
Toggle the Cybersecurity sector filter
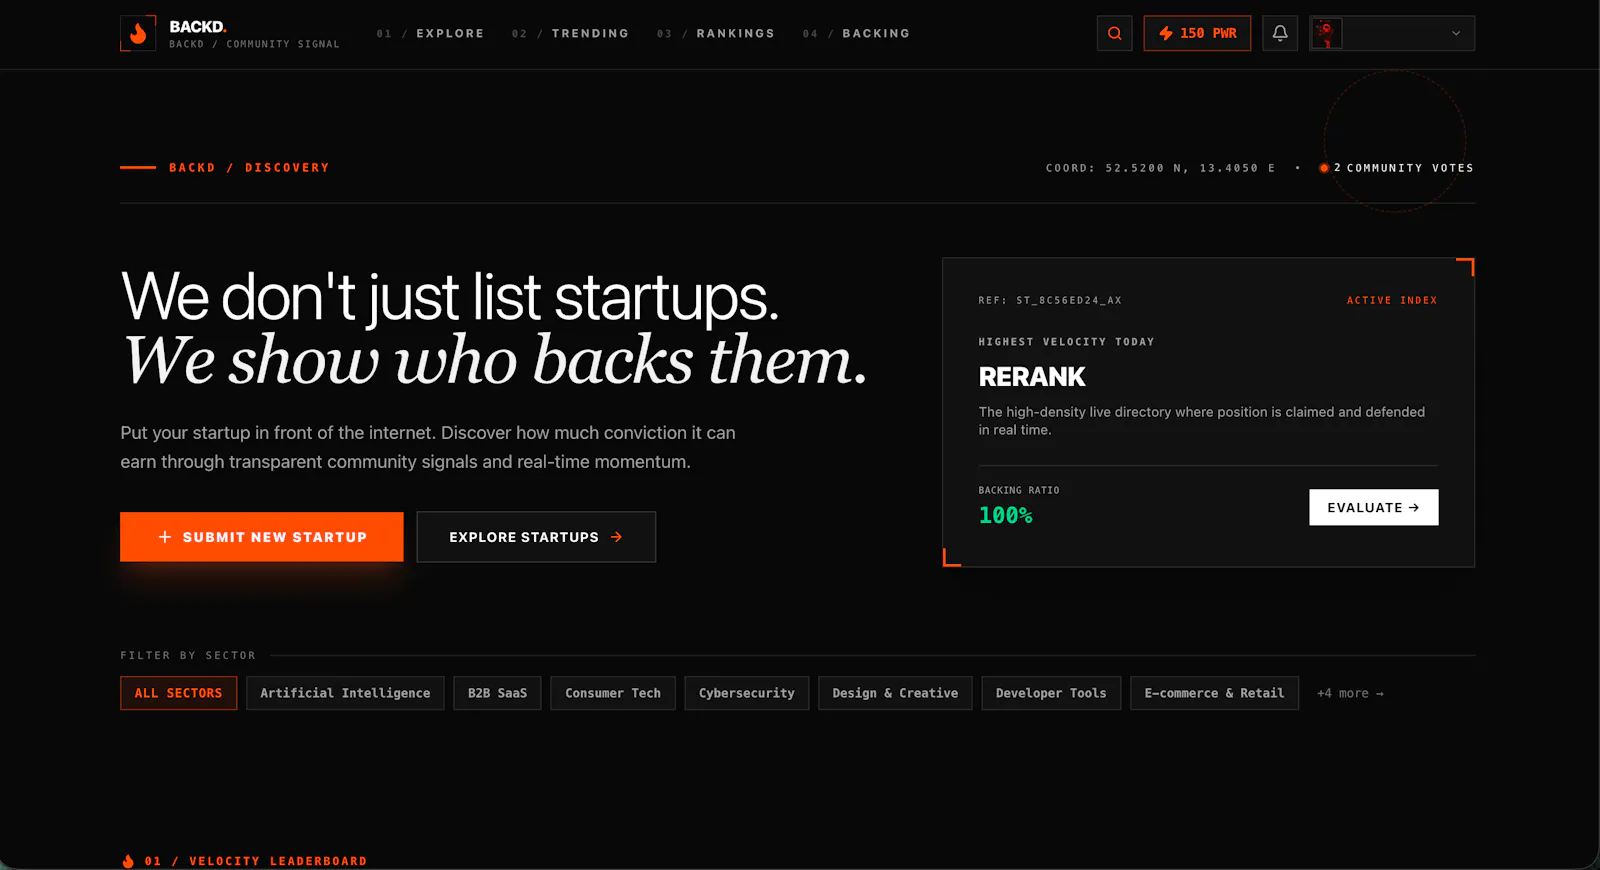(x=747, y=693)
